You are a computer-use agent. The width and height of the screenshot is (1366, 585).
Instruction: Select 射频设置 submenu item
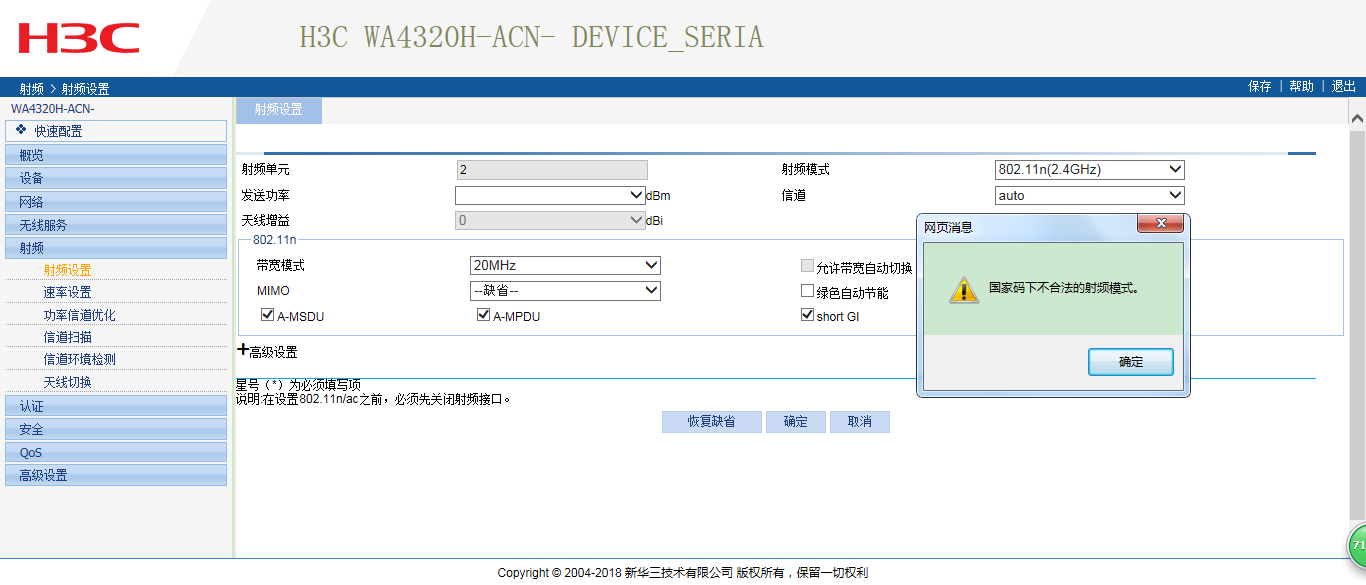[67, 270]
